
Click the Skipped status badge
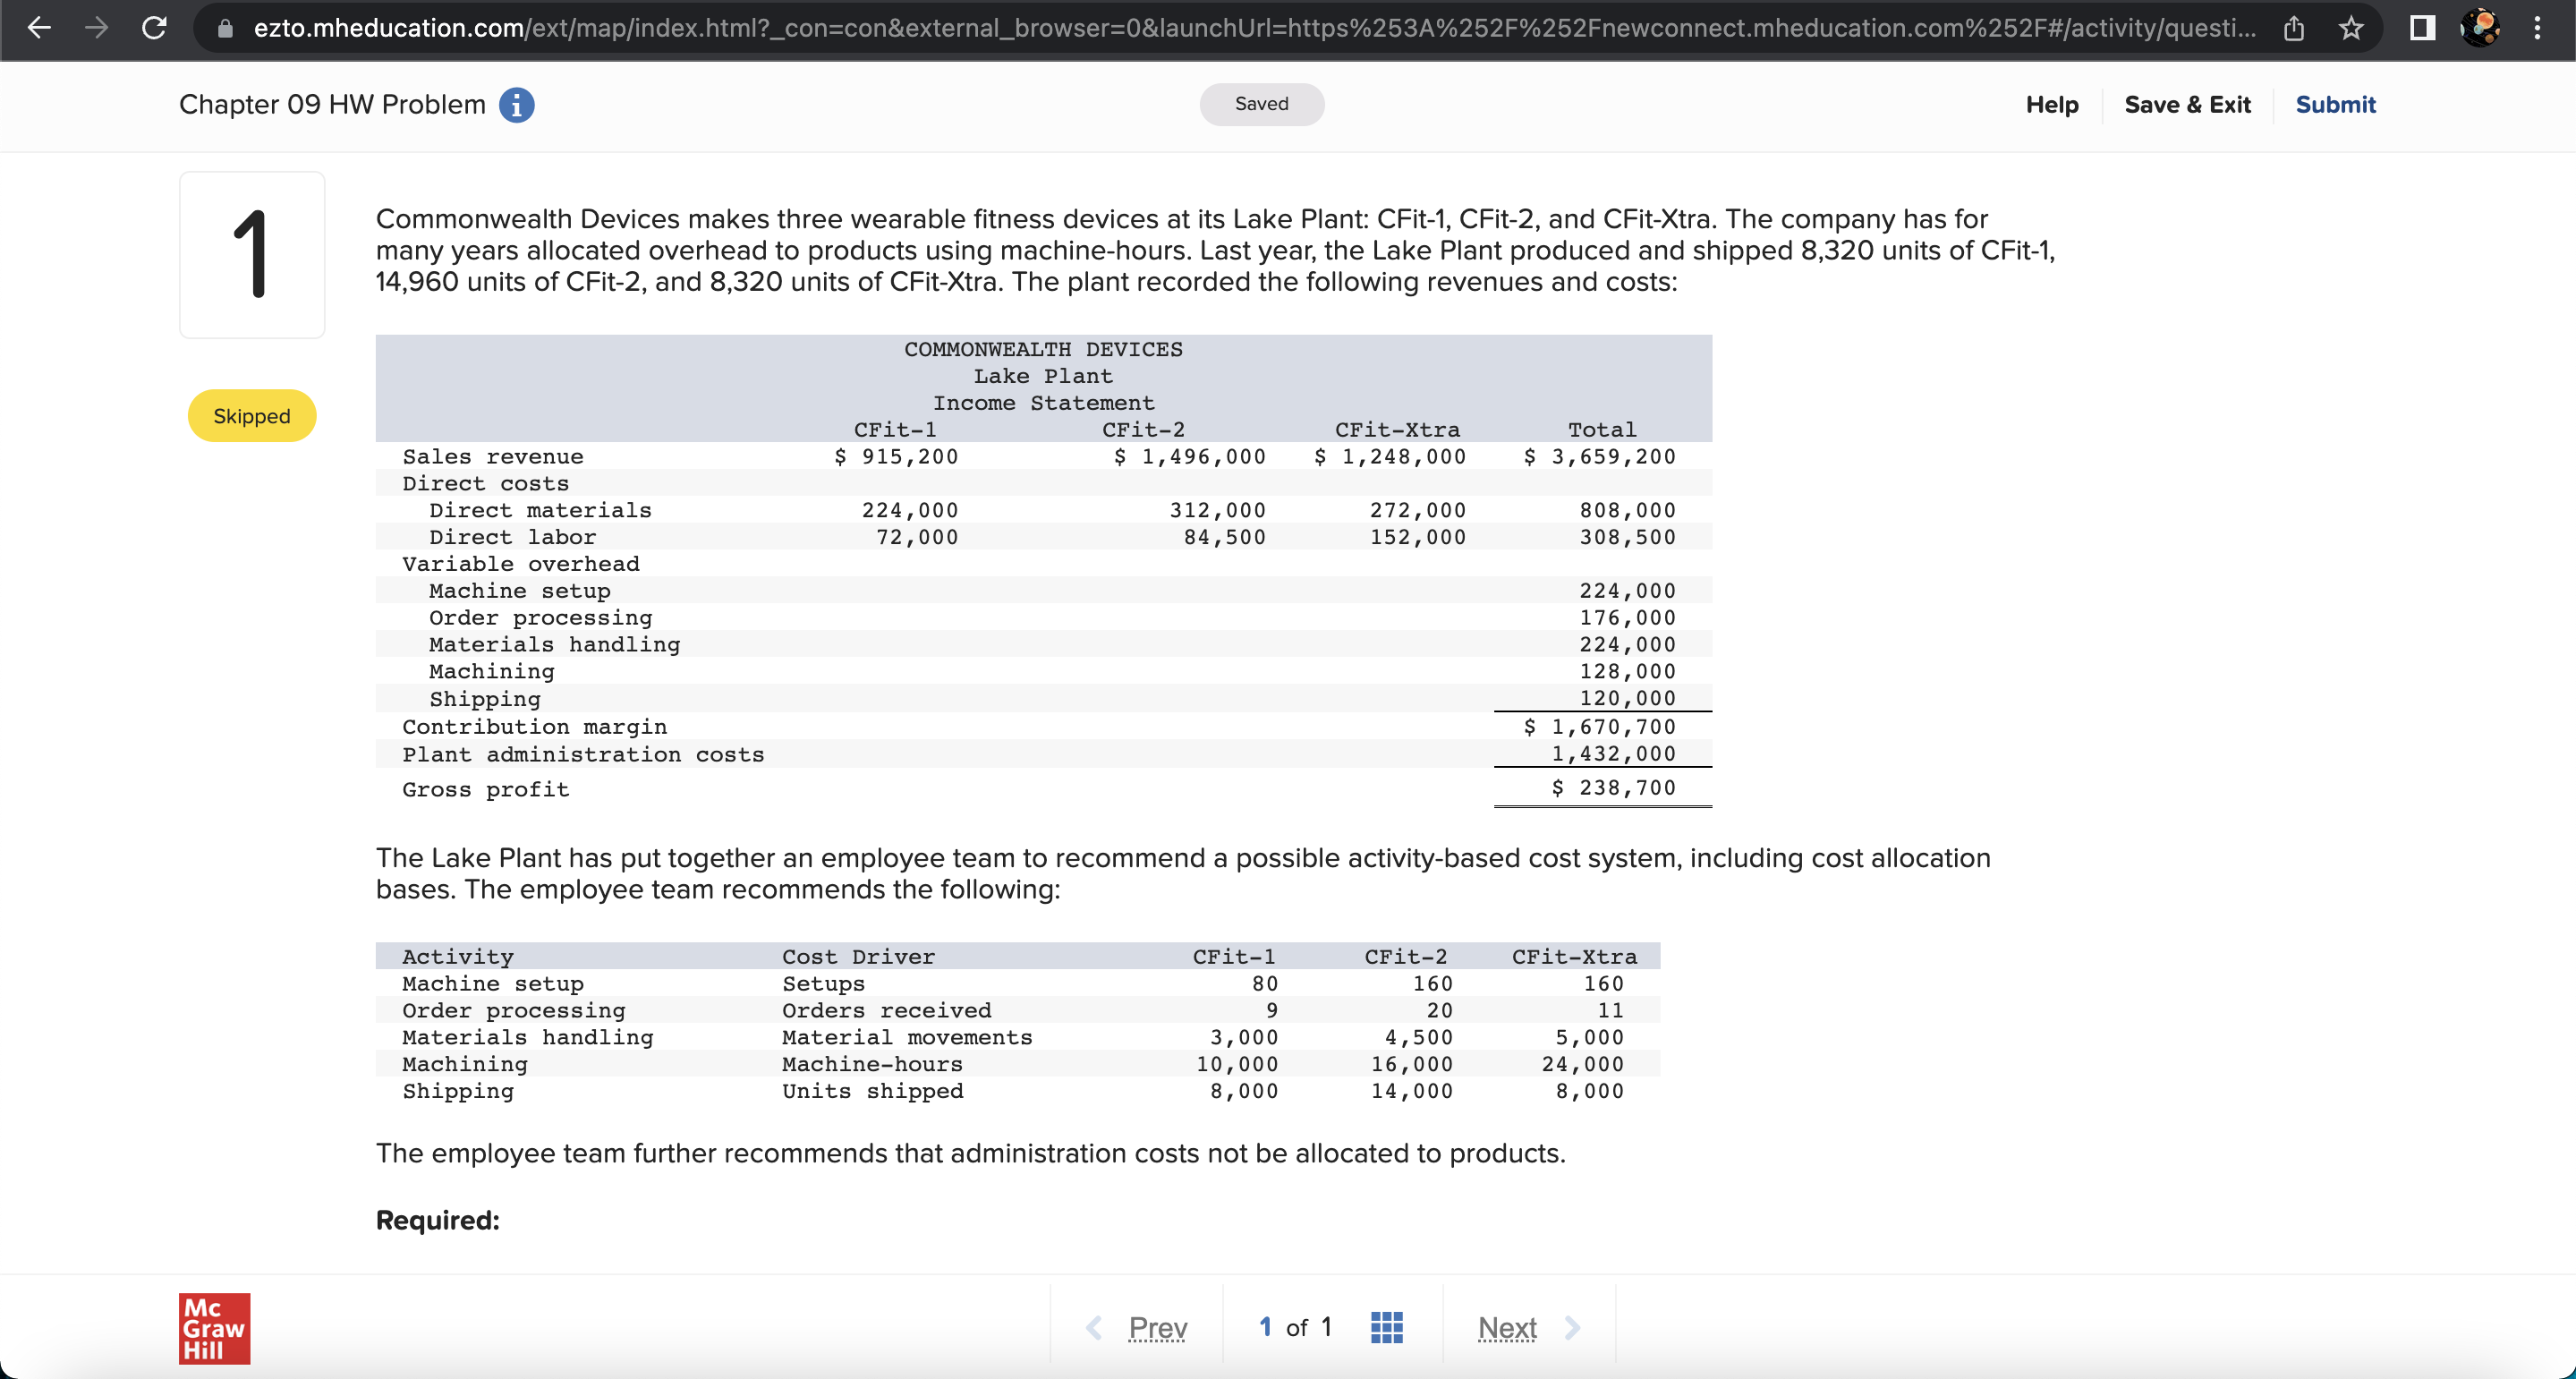coord(251,416)
